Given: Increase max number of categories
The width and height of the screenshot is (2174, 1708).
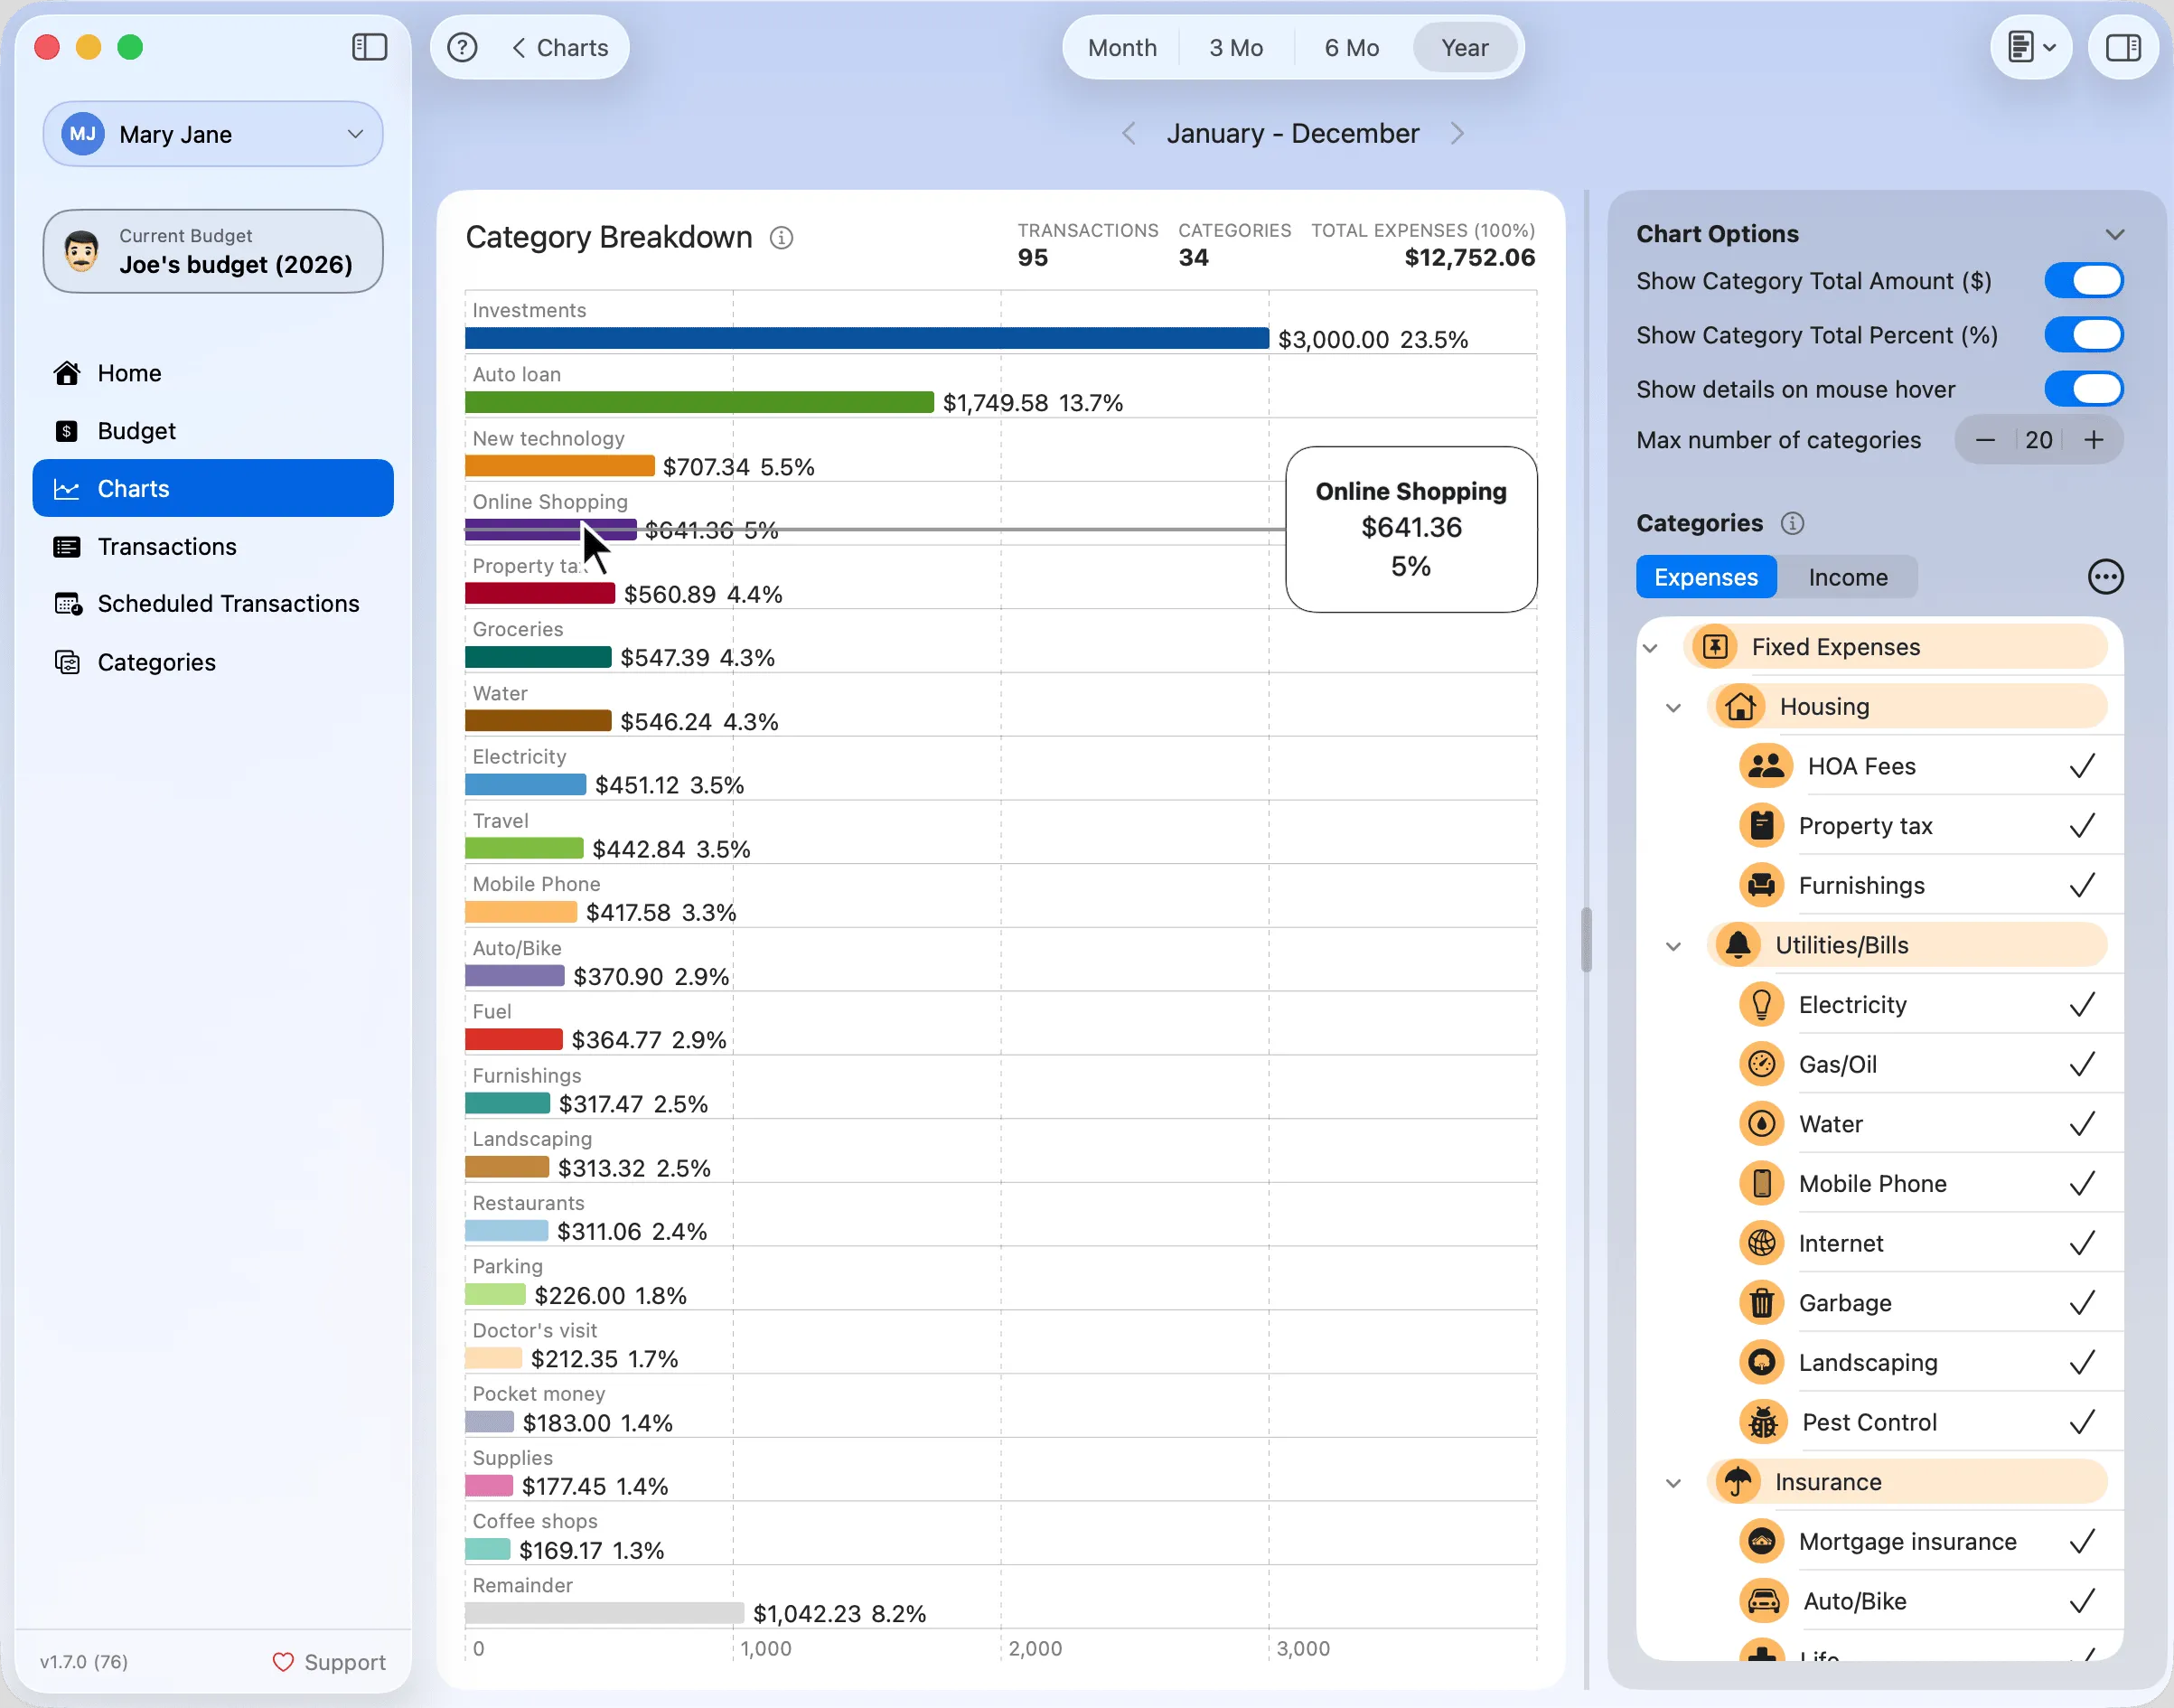Looking at the screenshot, I should (x=2093, y=440).
